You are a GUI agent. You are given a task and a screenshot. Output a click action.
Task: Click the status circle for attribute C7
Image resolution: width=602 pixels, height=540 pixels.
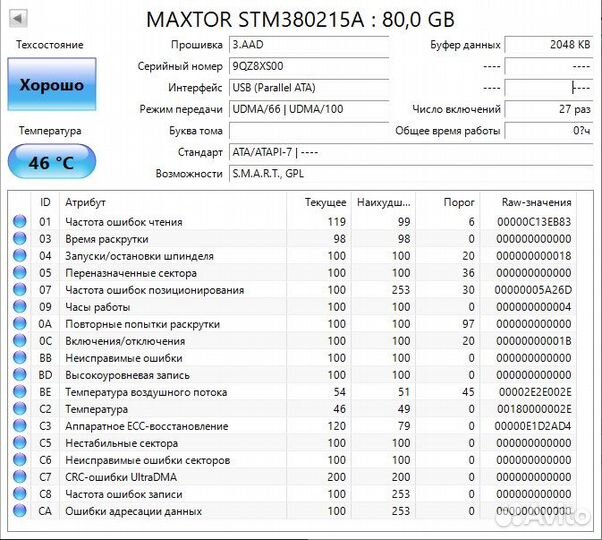[x=20, y=477]
